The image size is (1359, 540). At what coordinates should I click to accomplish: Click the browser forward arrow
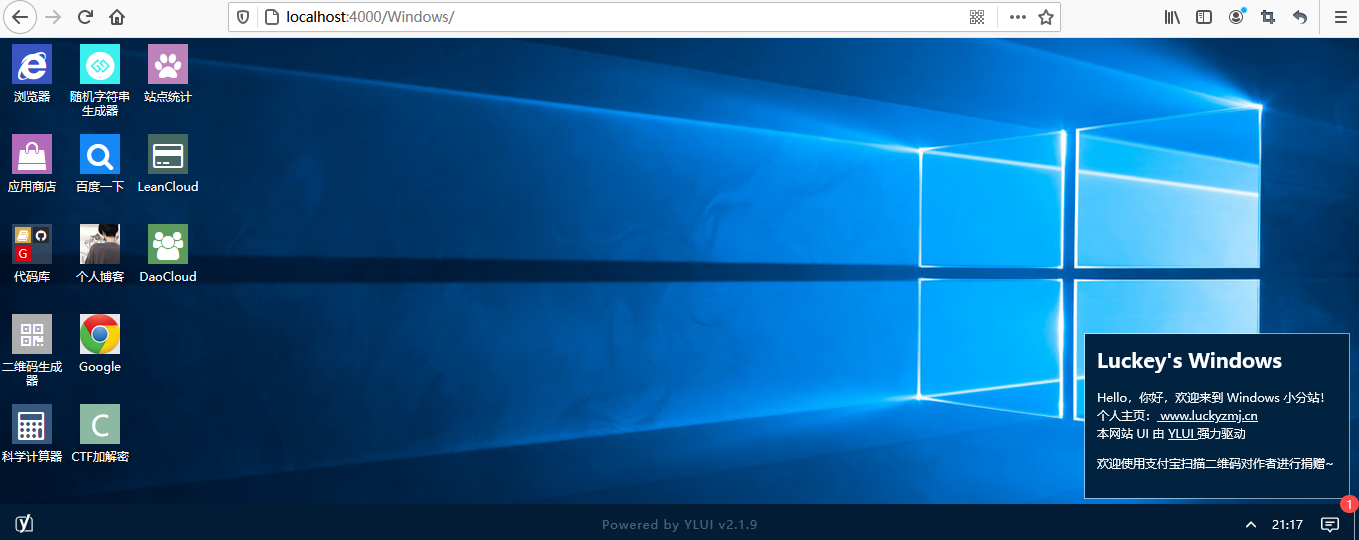(53, 17)
